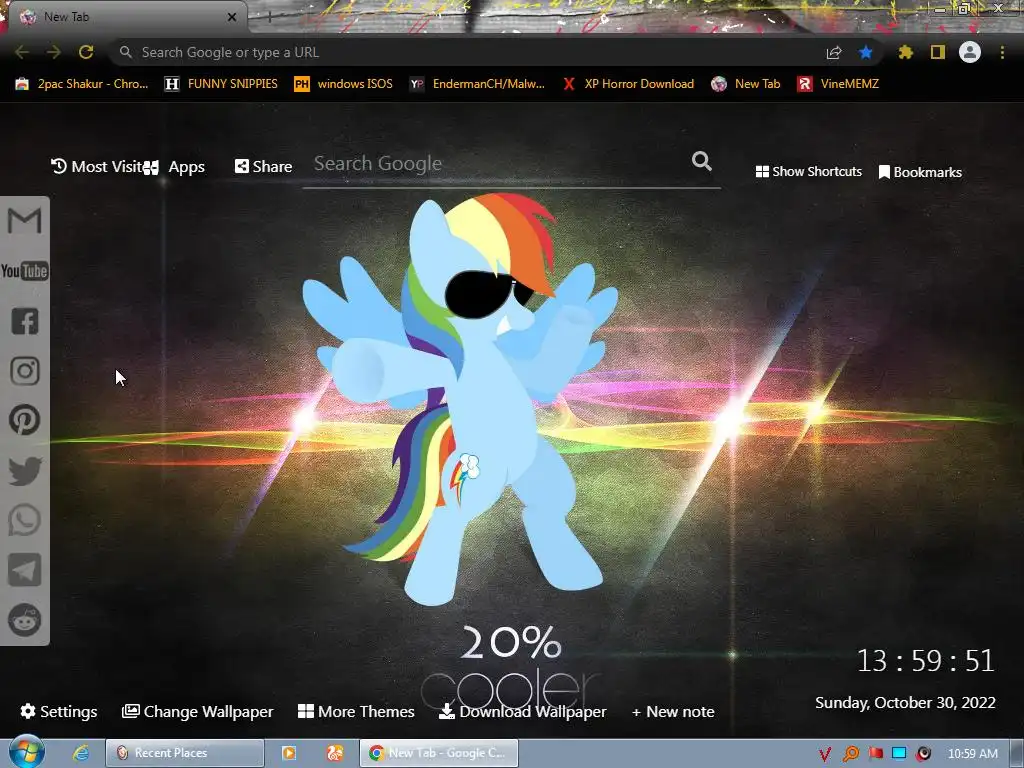
Task: Go back with the browser back arrow
Action: coord(22,52)
